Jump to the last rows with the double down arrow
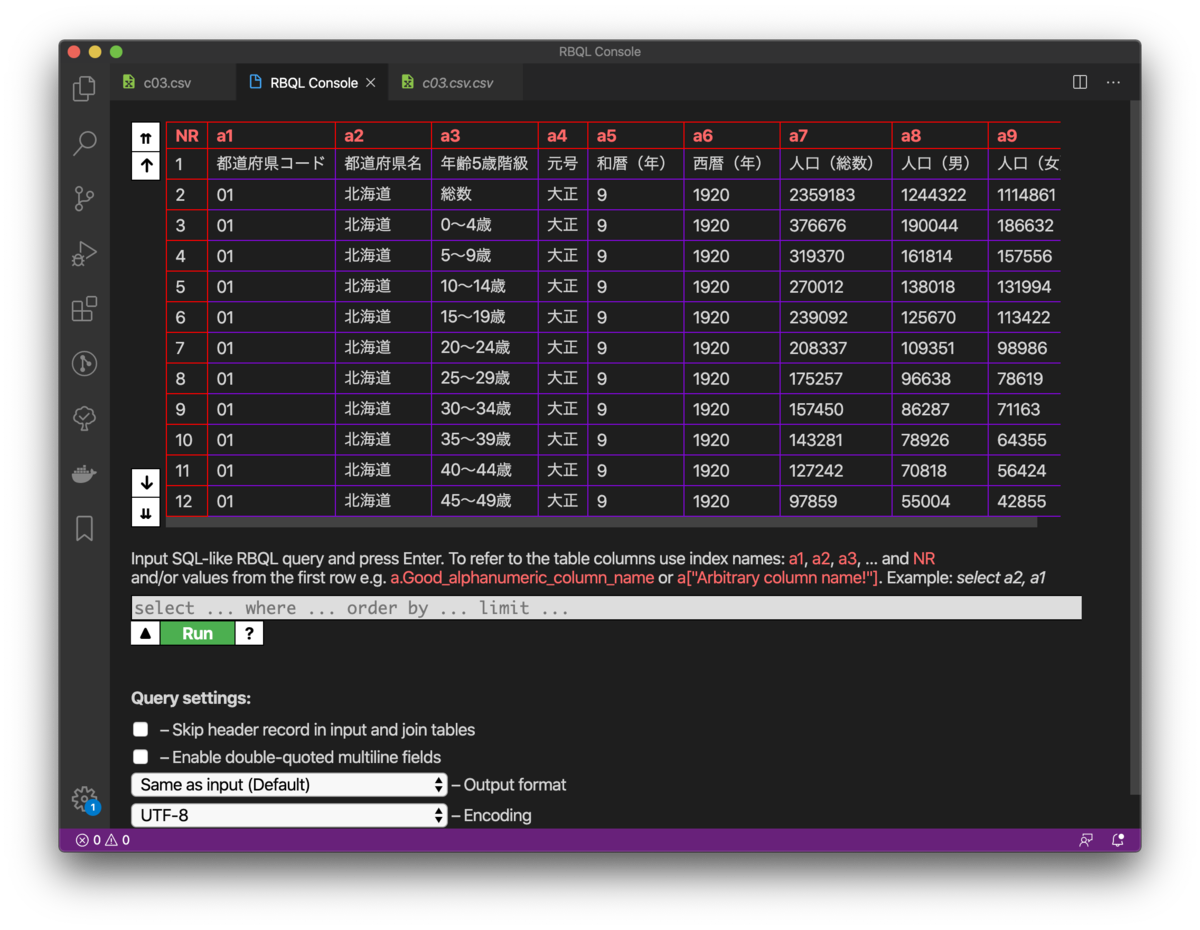This screenshot has width=1200, height=930. click(x=146, y=513)
